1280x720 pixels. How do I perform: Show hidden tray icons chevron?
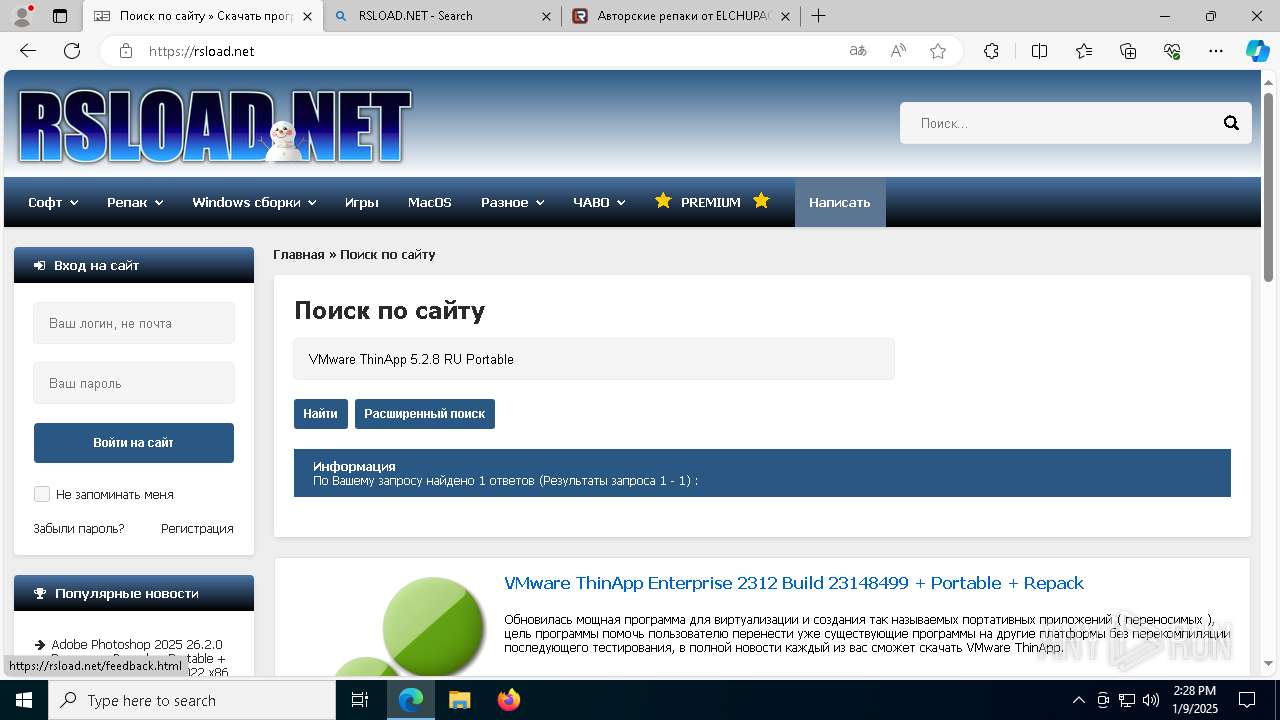coord(1078,700)
